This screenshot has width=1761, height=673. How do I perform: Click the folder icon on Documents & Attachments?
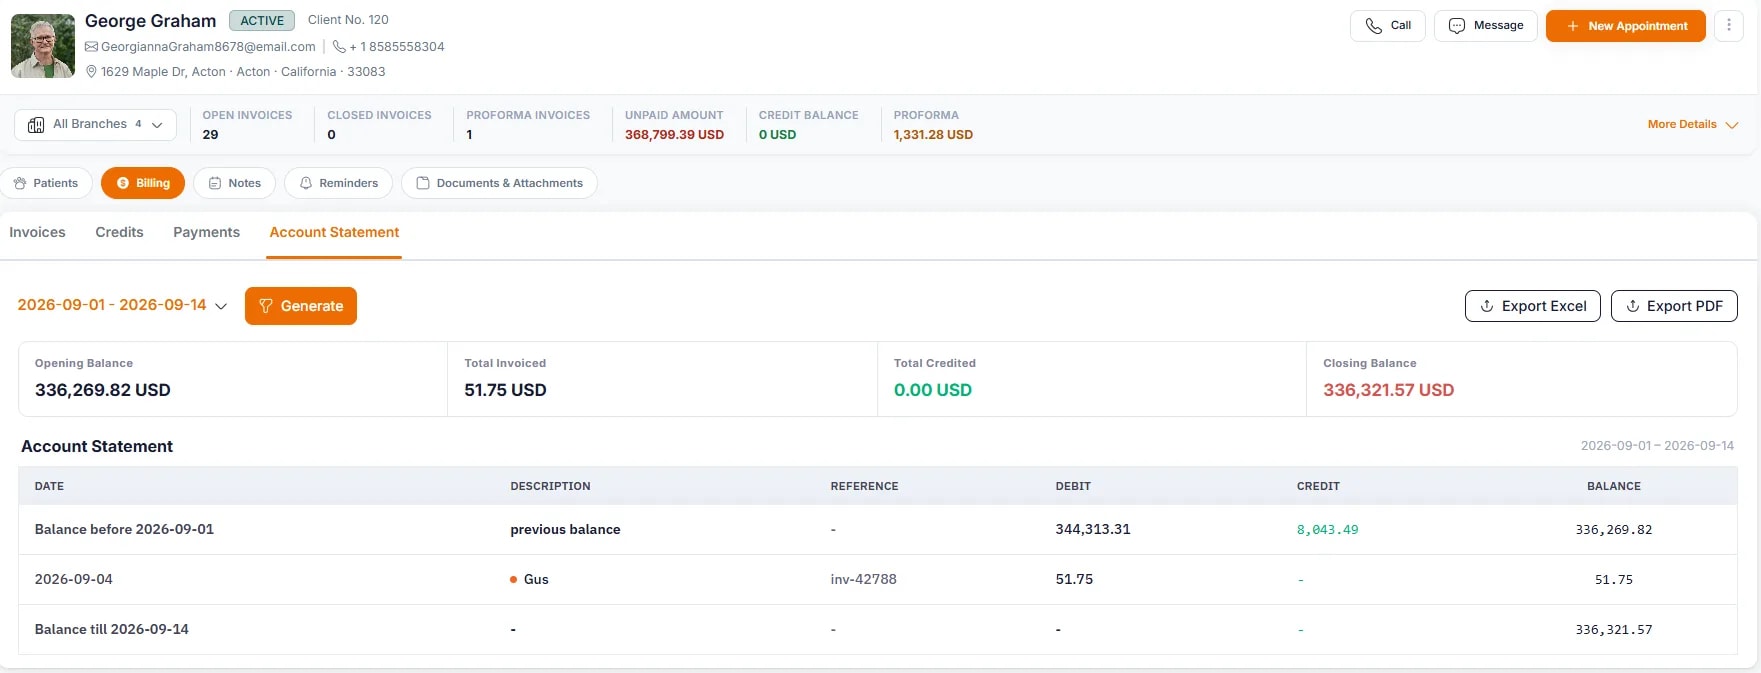(423, 183)
